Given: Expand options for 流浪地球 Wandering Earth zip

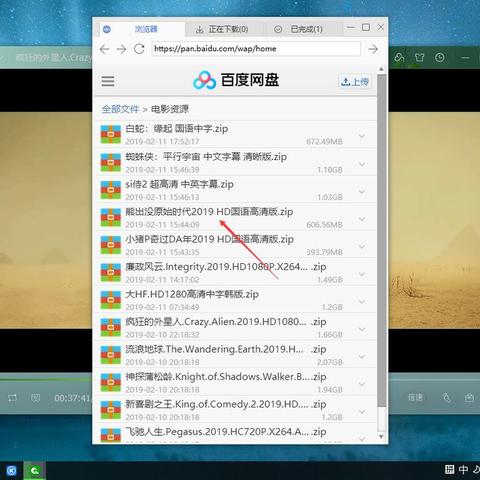Looking at the screenshot, I should (362, 356).
